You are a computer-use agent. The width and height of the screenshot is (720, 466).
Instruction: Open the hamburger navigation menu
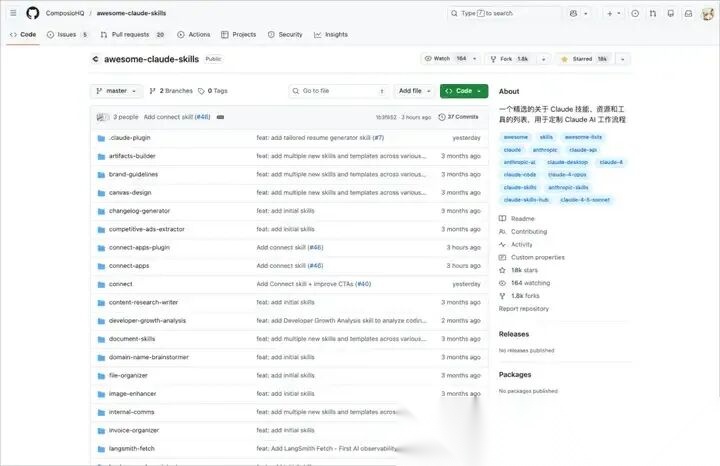pos(13,13)
